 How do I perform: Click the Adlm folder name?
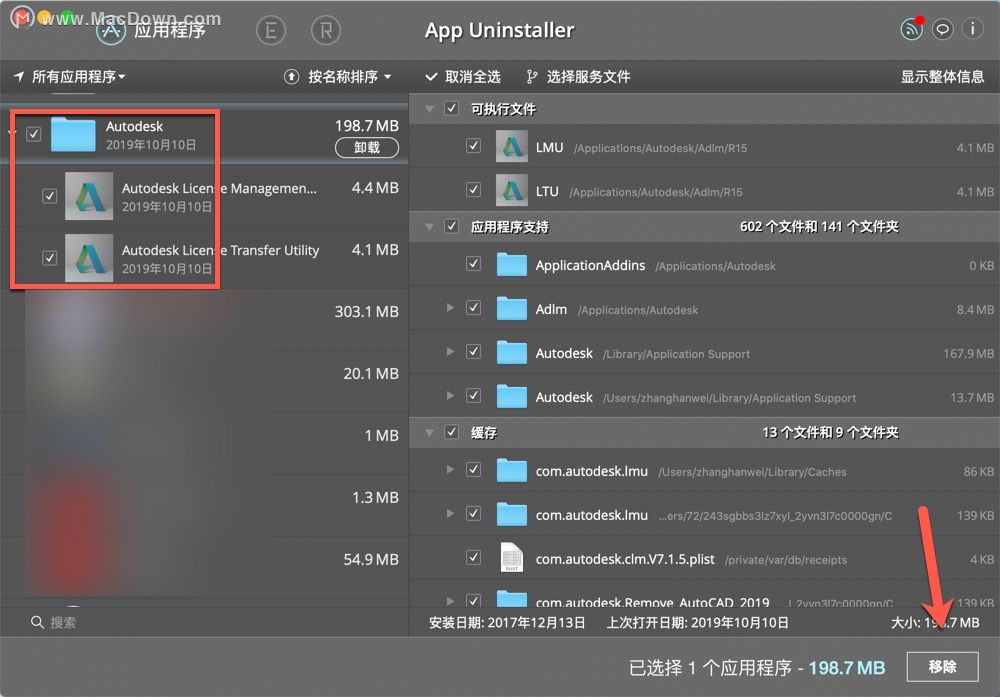[551, 309]
